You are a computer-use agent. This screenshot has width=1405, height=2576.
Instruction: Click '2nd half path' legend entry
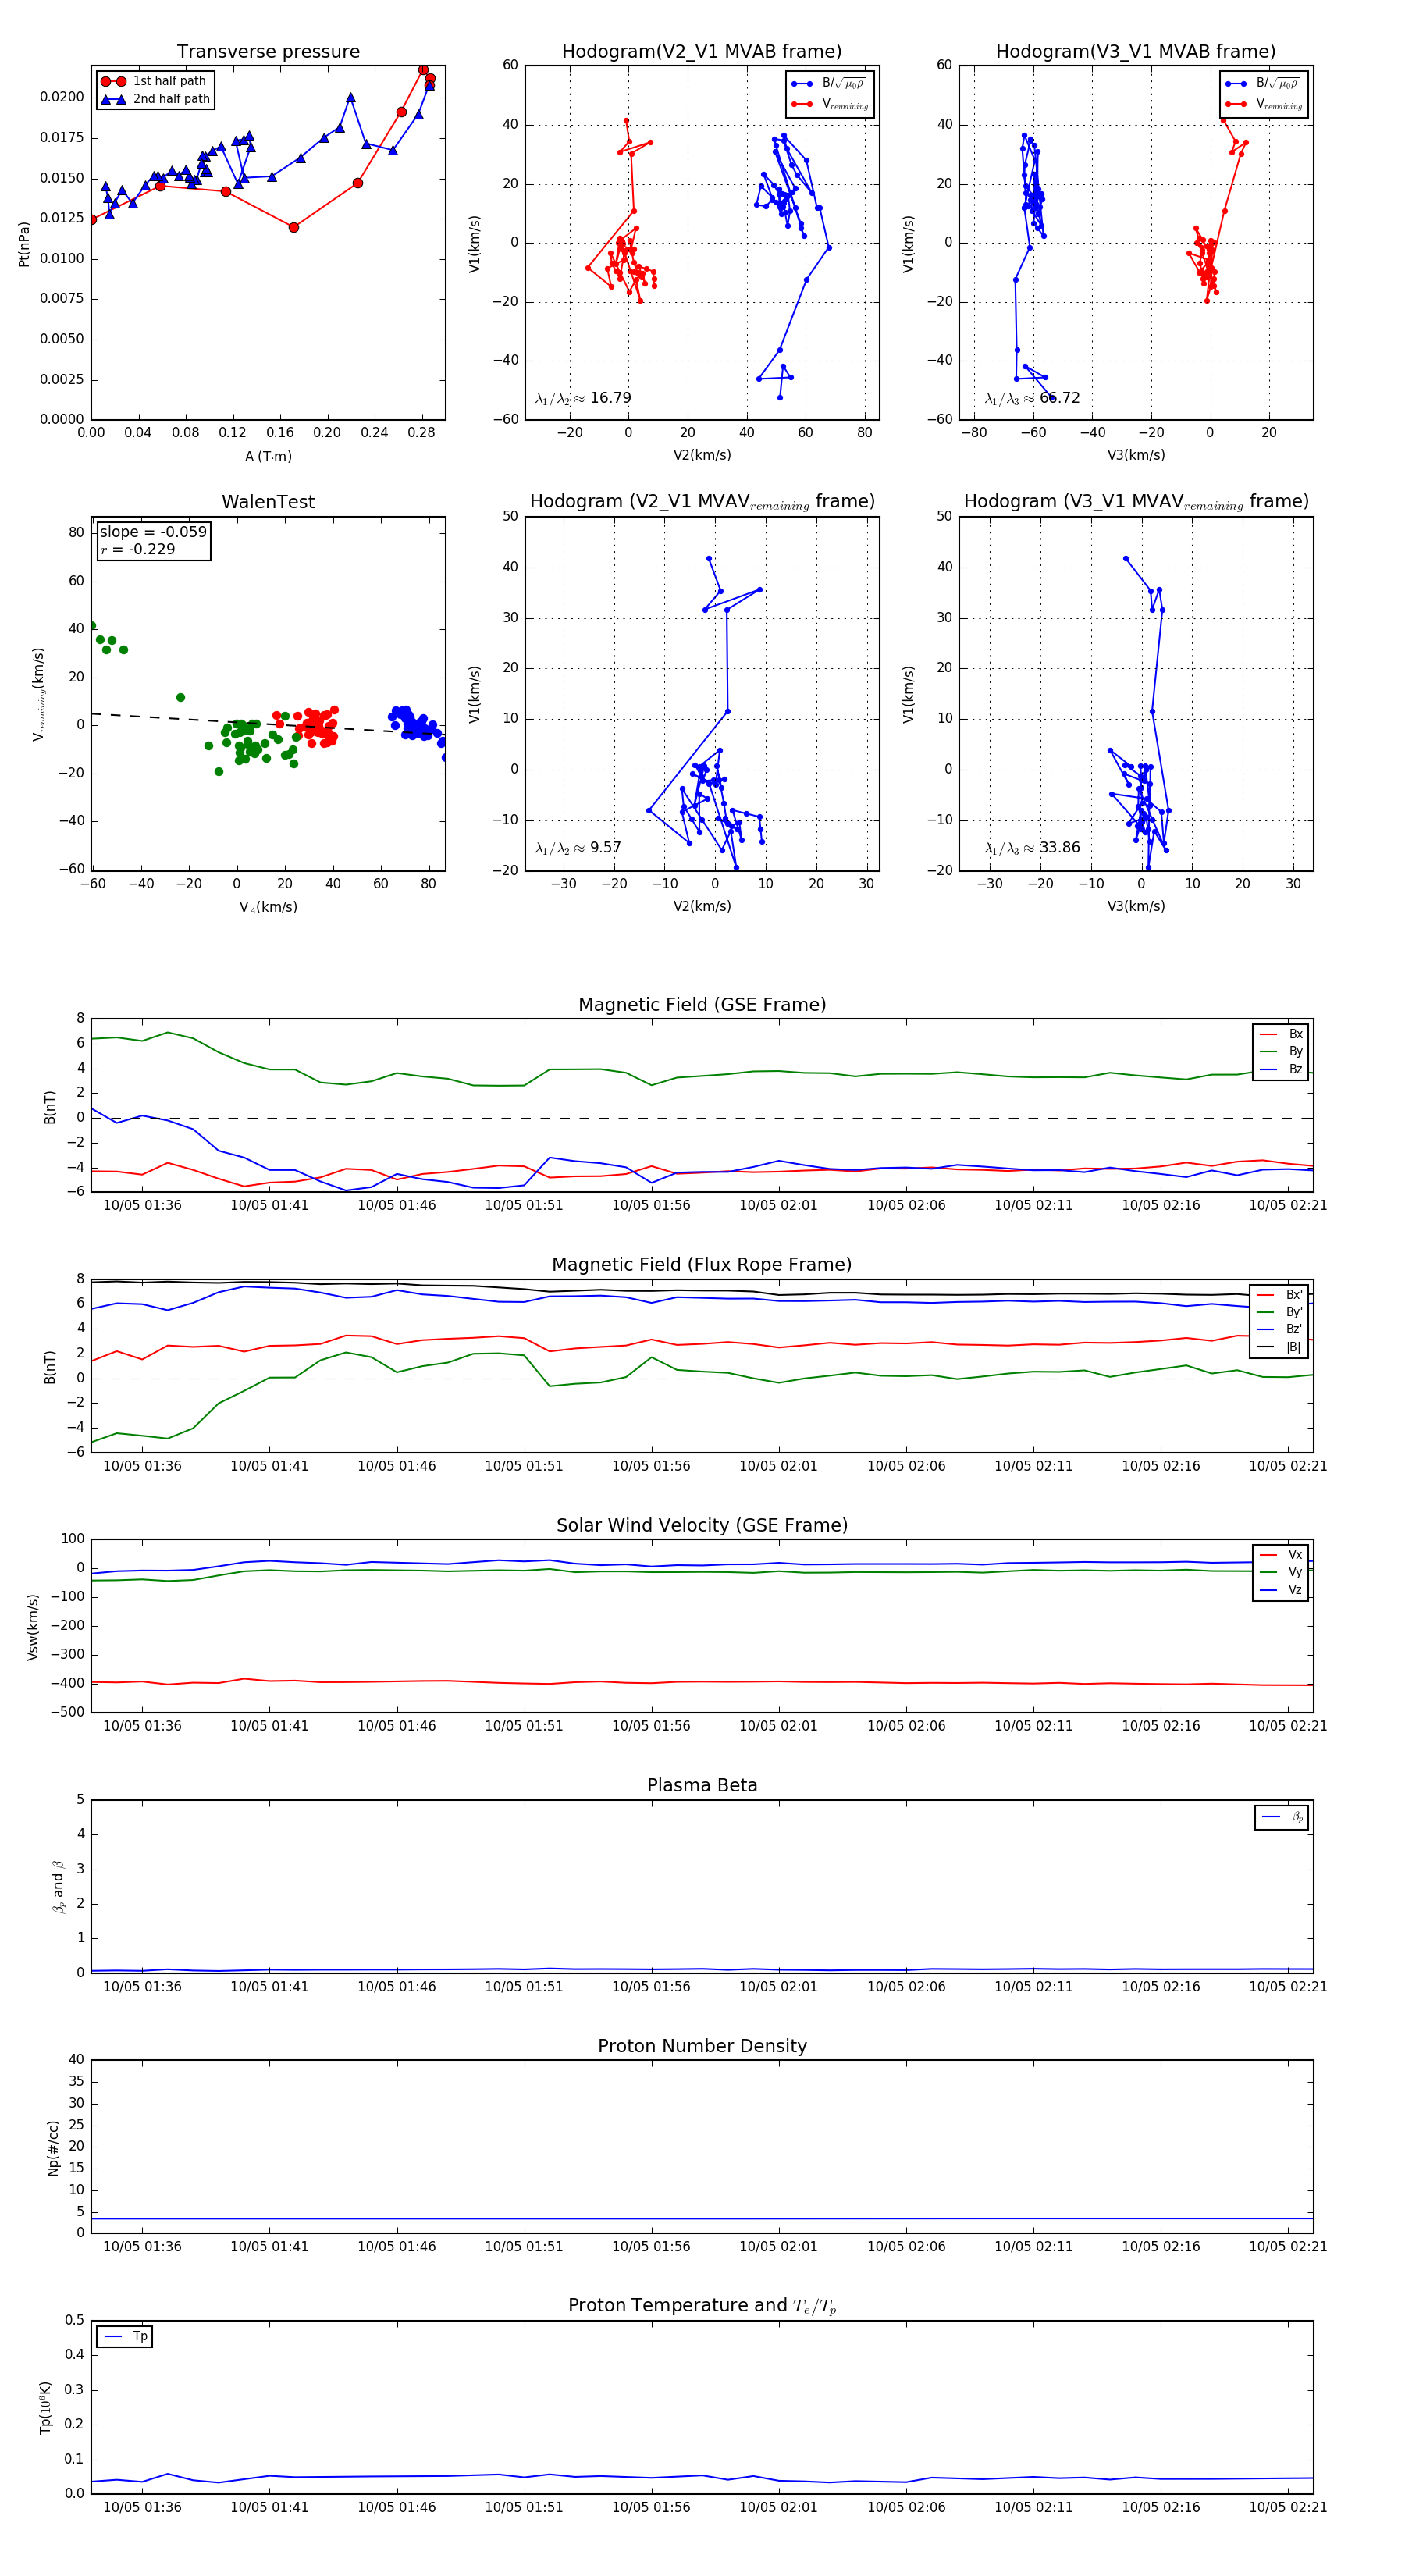pos(156,99)
